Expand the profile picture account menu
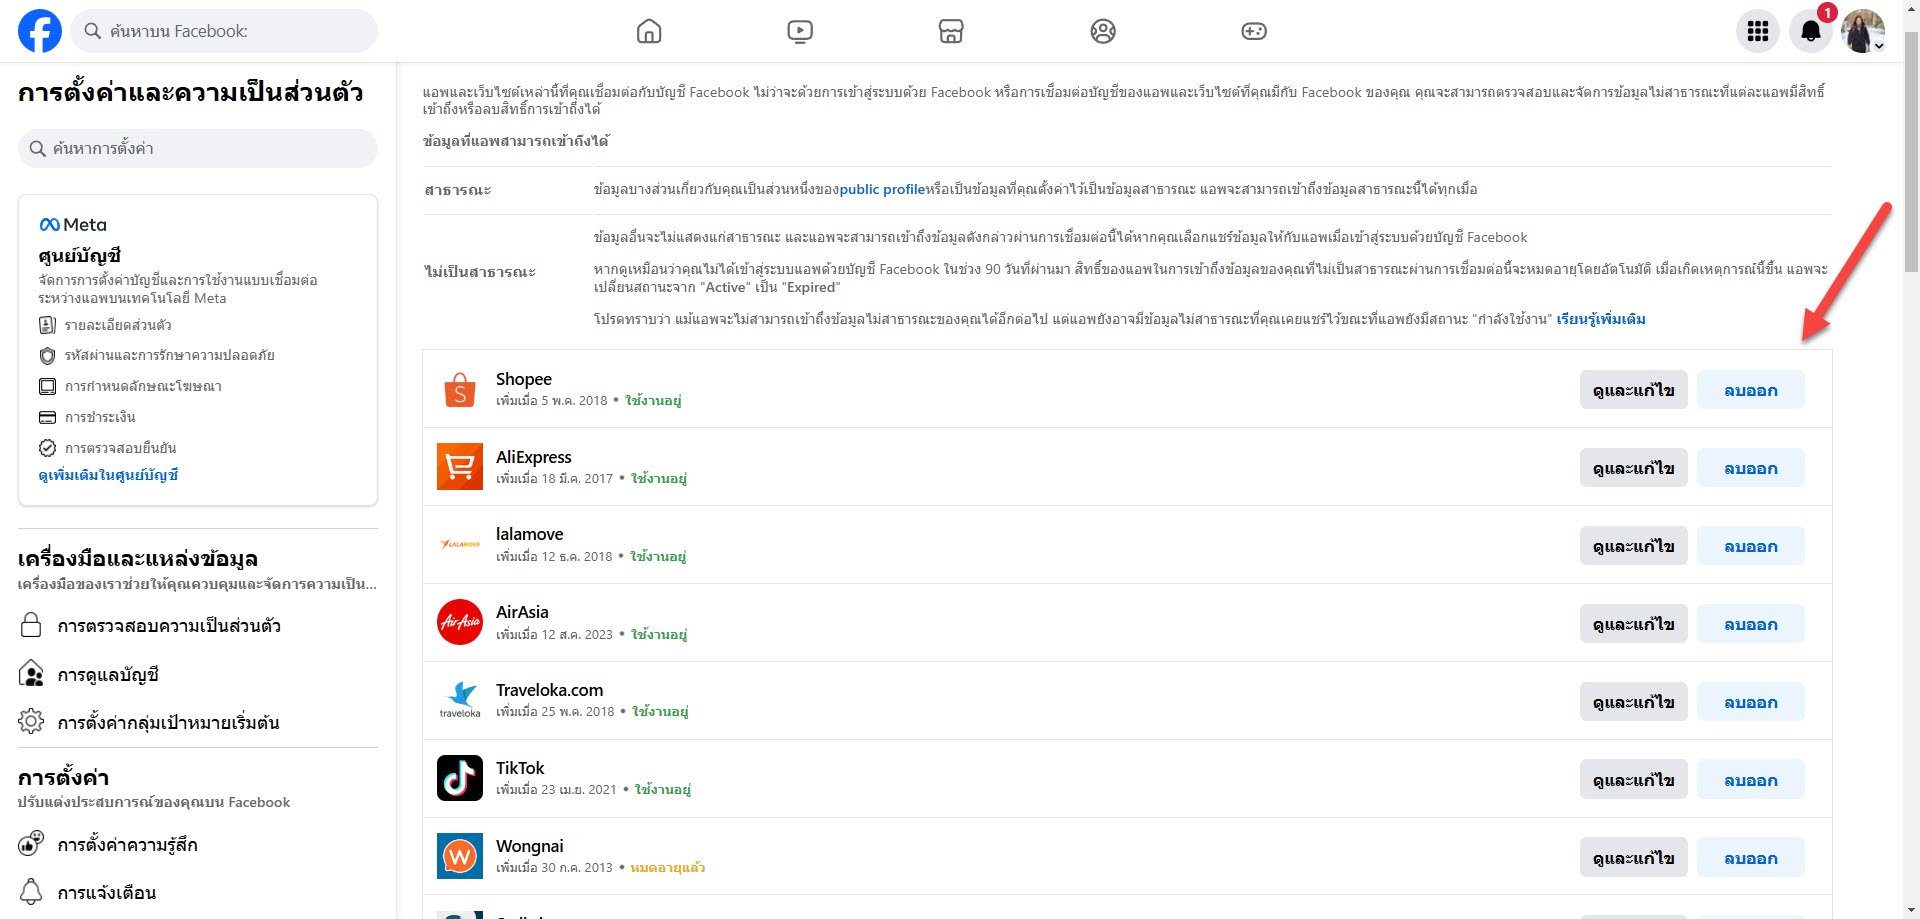The image size is (1920, 919). click(x=1862, y=31)
